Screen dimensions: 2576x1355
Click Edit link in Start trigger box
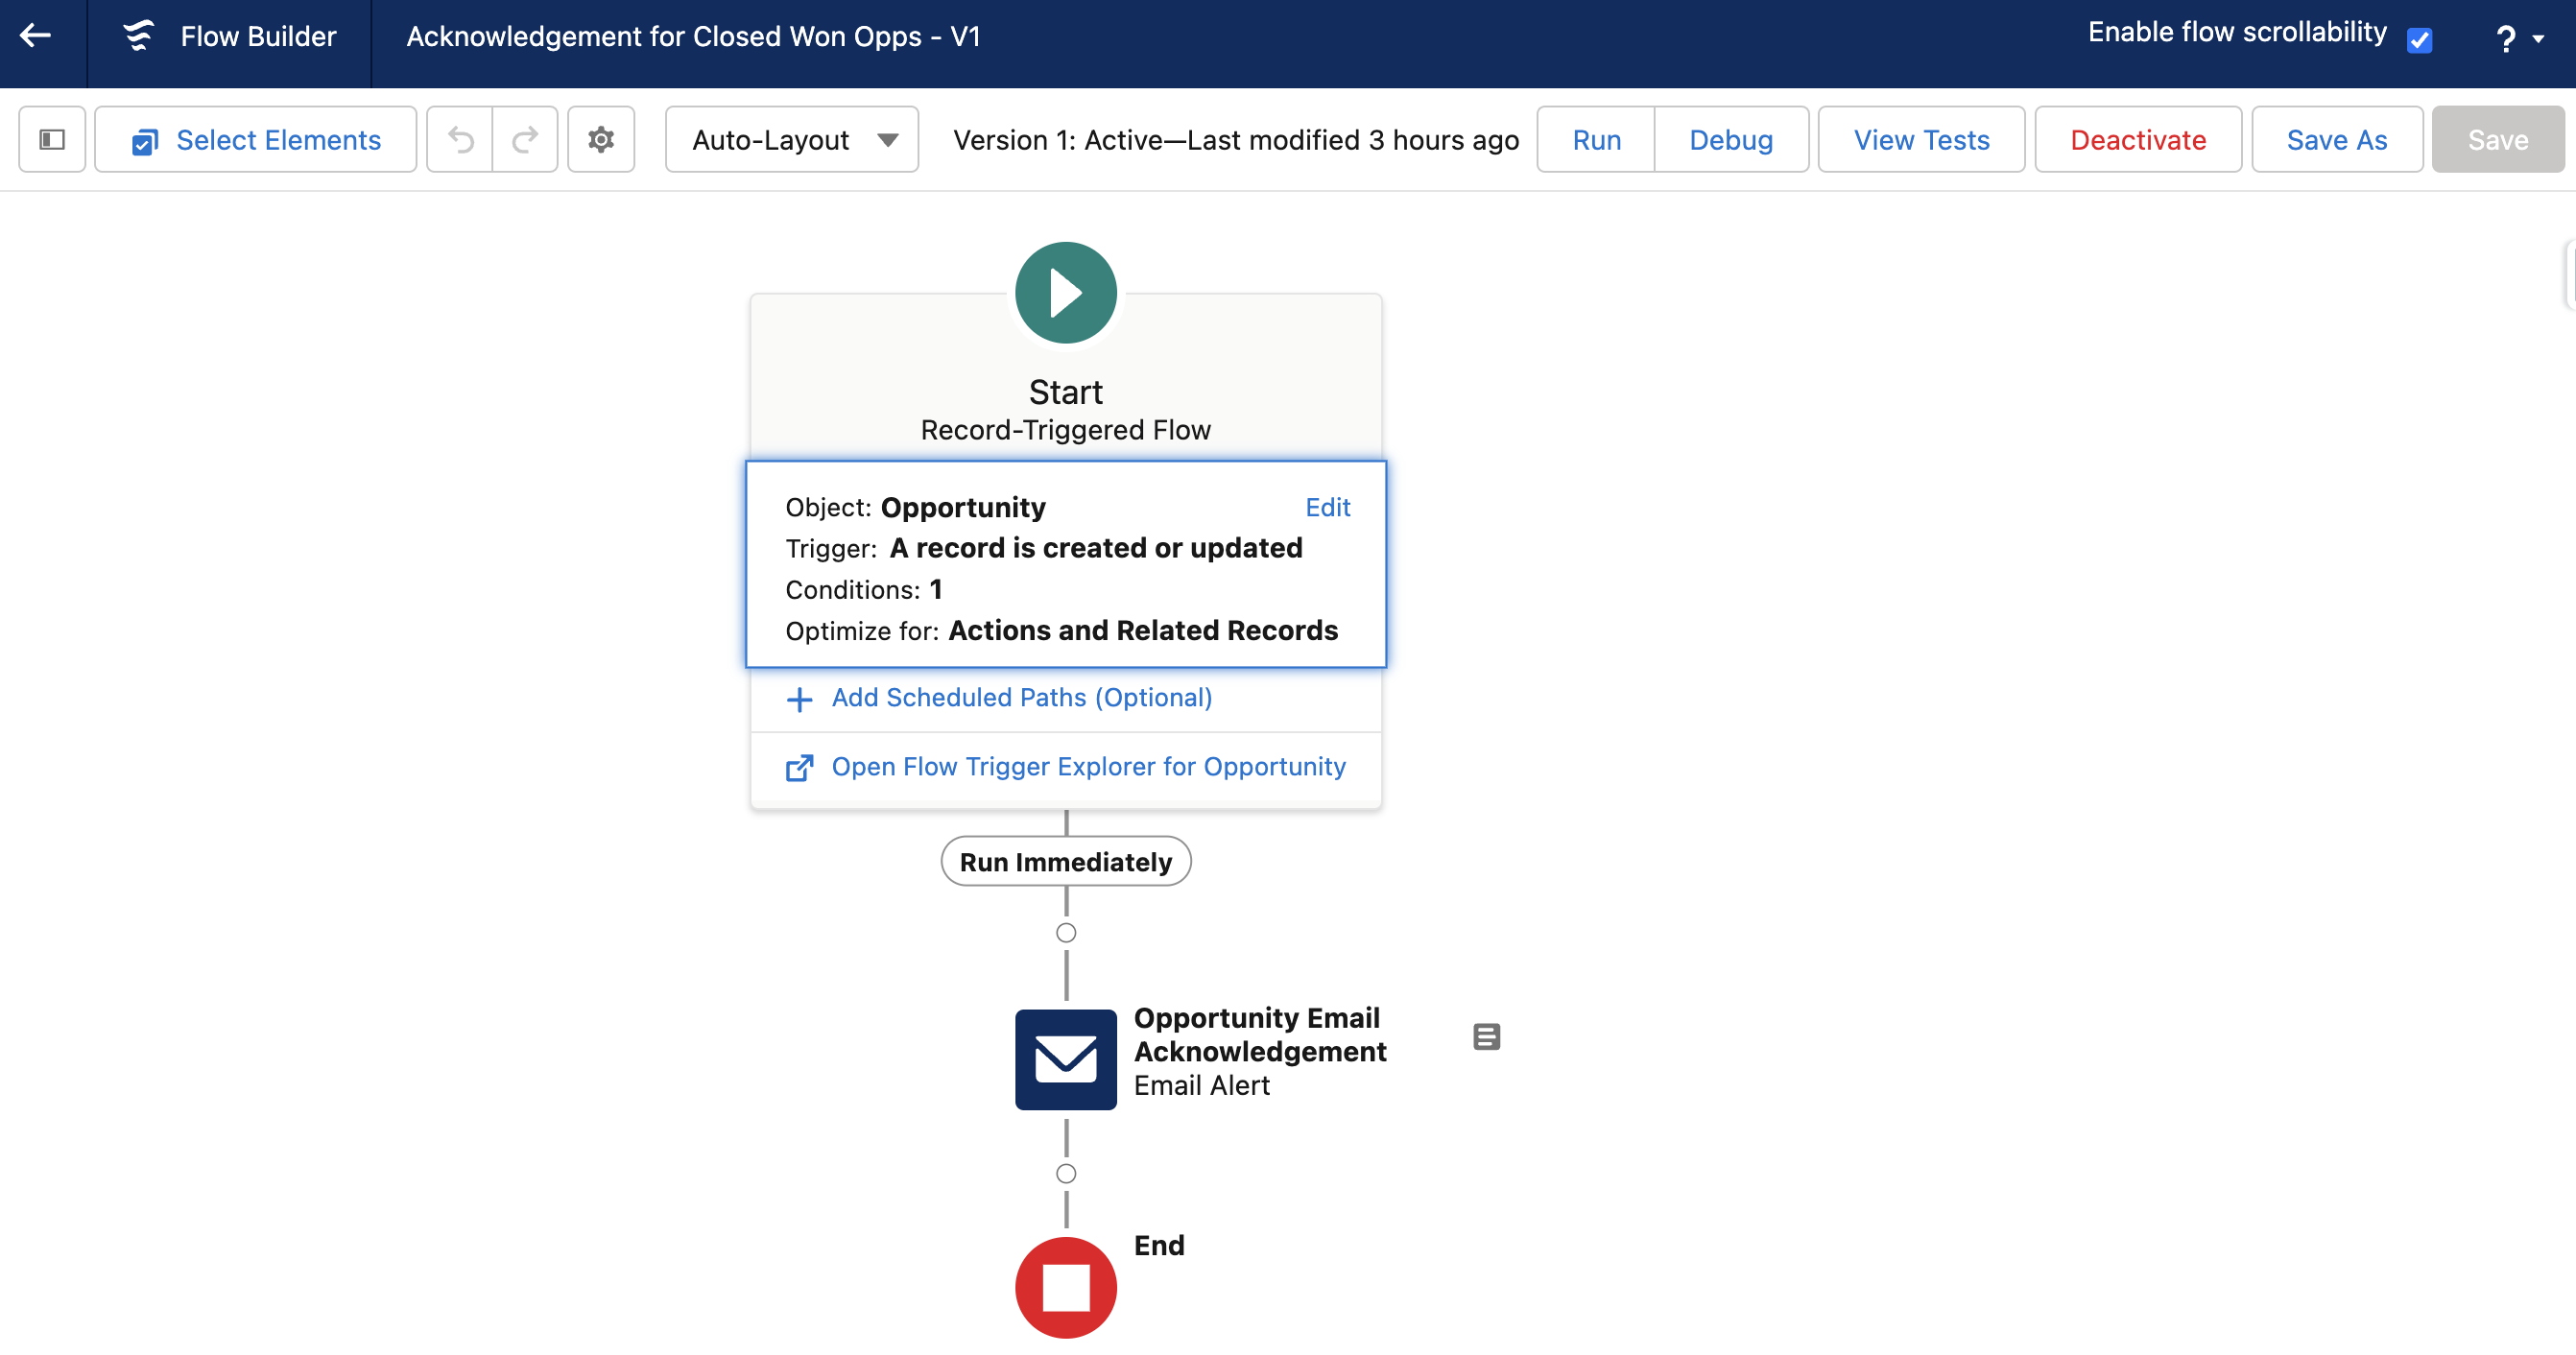(x=1327, y=507)
